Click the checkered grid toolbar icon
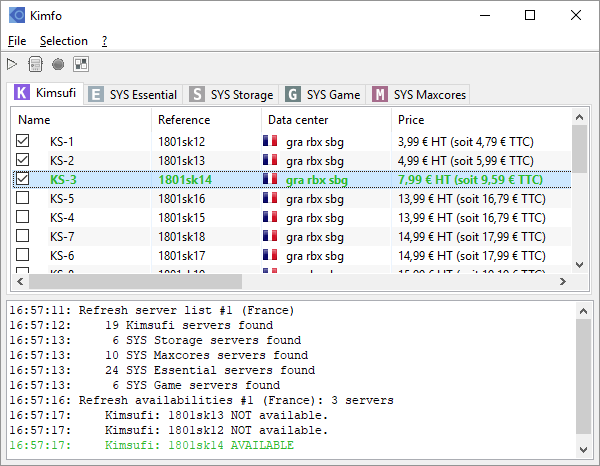This screenshot has width=600, height=466. point(80,64)
